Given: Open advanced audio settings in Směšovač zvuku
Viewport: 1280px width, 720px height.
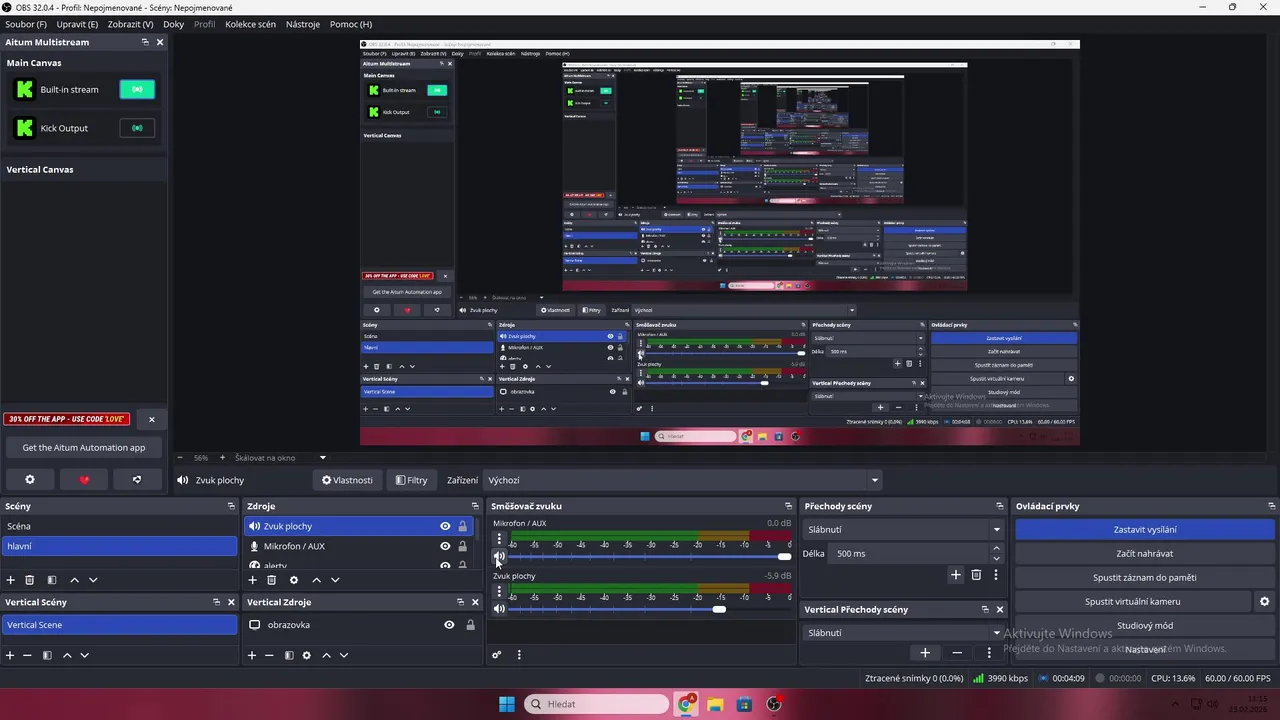Looking at the screenshot, I should click(497, 655).
